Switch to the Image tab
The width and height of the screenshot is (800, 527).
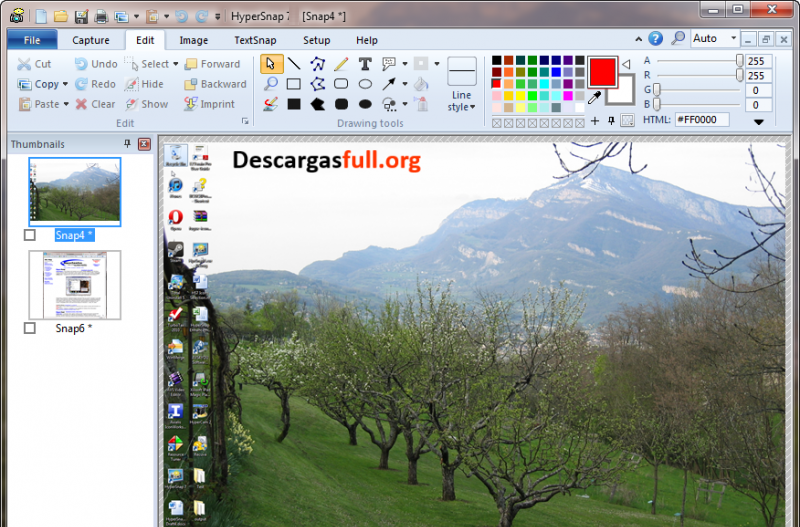193,40
